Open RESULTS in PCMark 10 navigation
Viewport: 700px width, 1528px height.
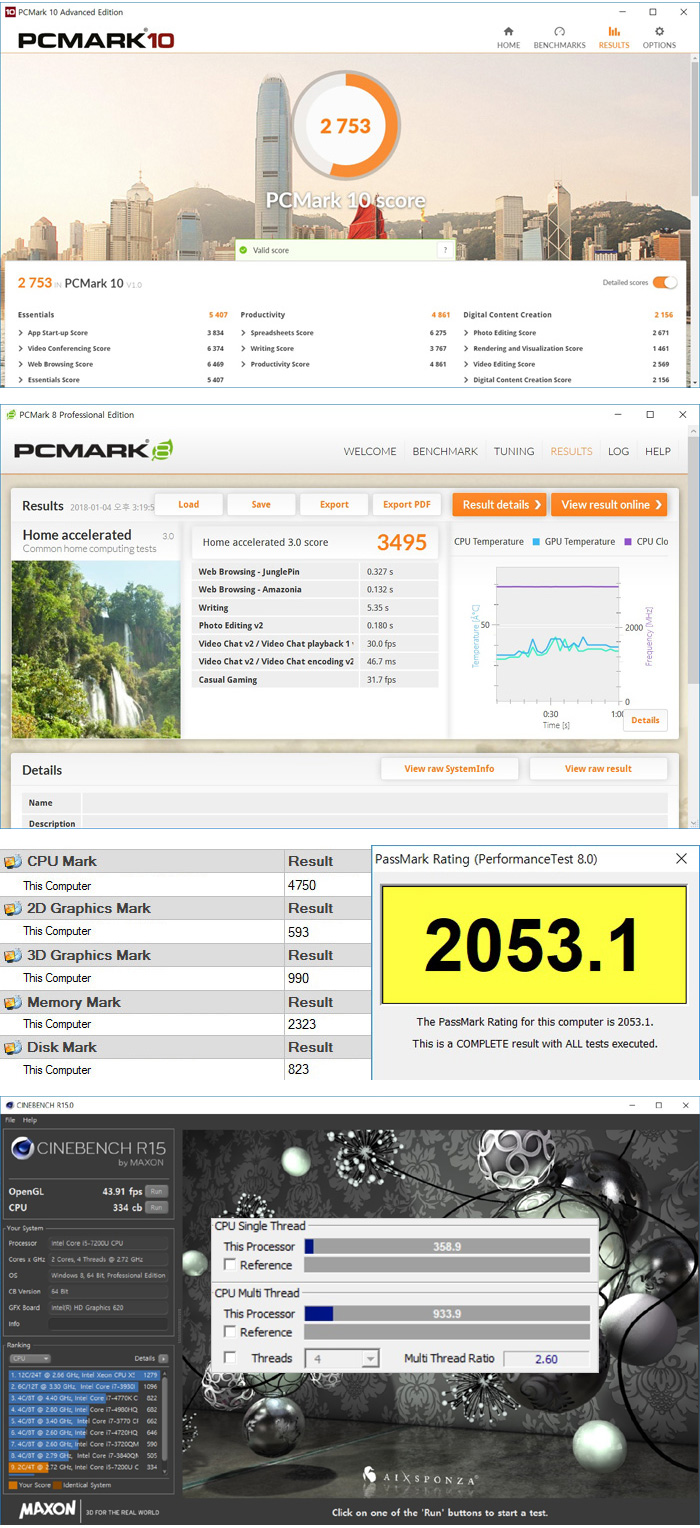614,38
